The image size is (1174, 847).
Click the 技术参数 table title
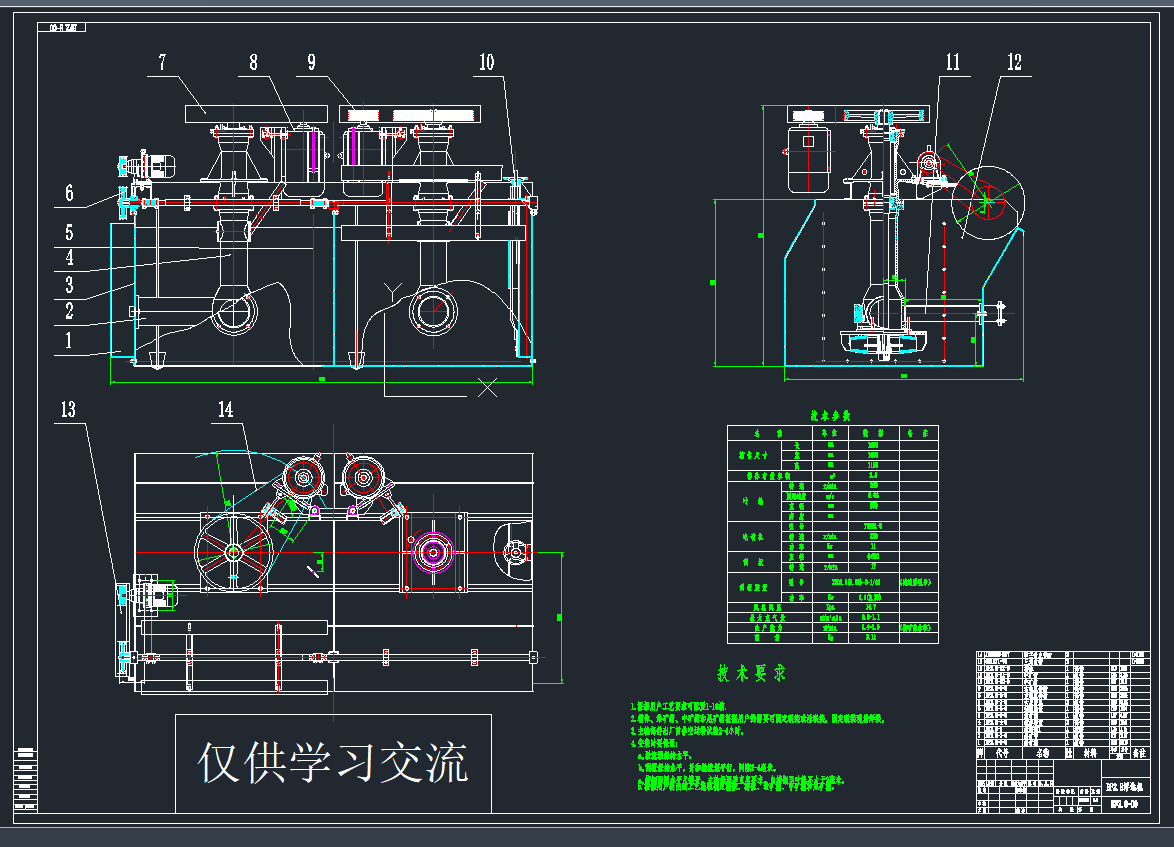pyautogui.click(x=829, y=415)
